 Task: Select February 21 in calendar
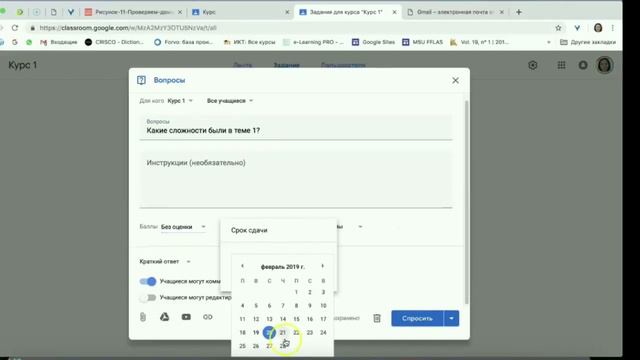(x=282, y=332)
